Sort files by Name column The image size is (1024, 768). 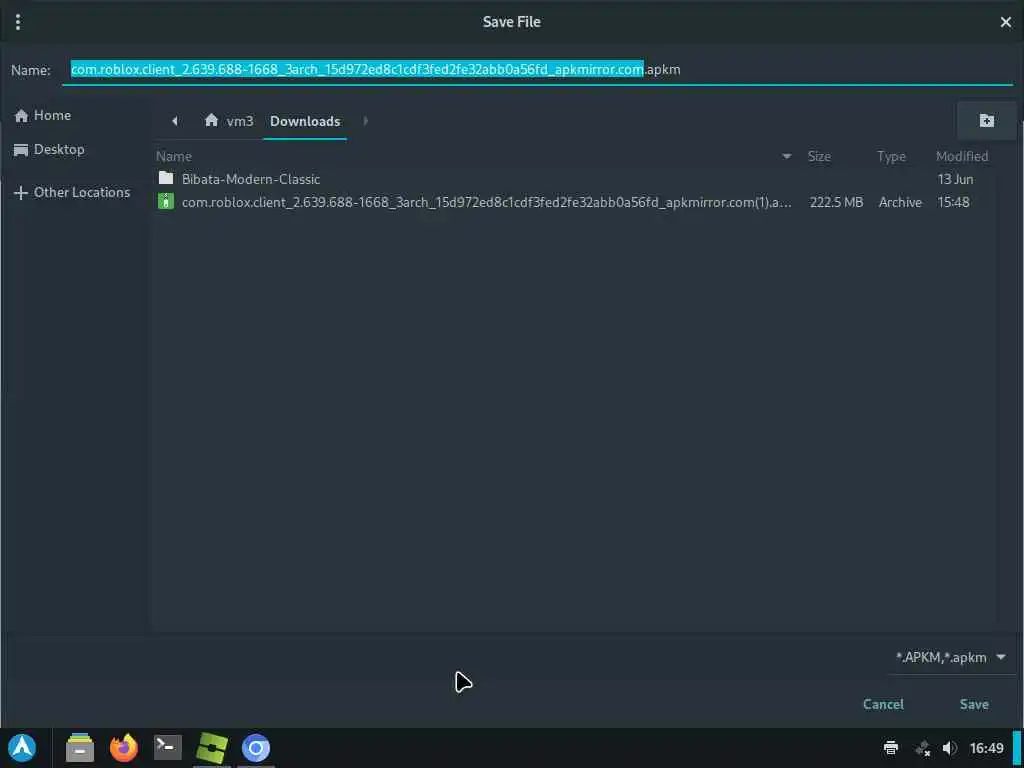pyautogui.click(x=174, y=156)
